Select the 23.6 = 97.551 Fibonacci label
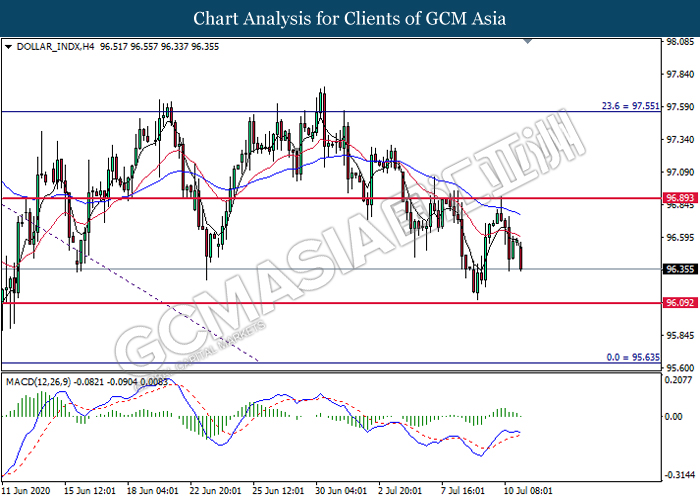 coord(630,106)
